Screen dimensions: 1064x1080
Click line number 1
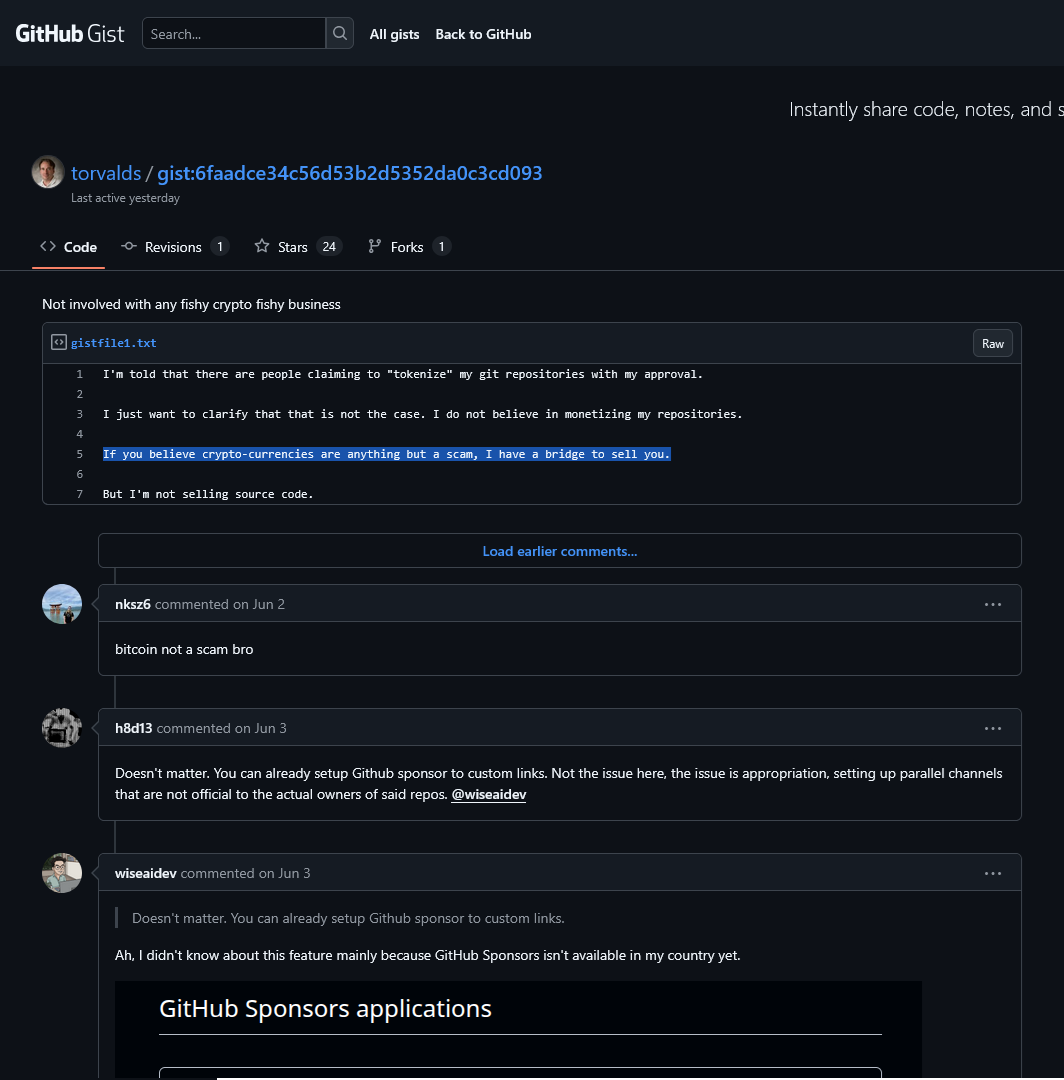79,374
